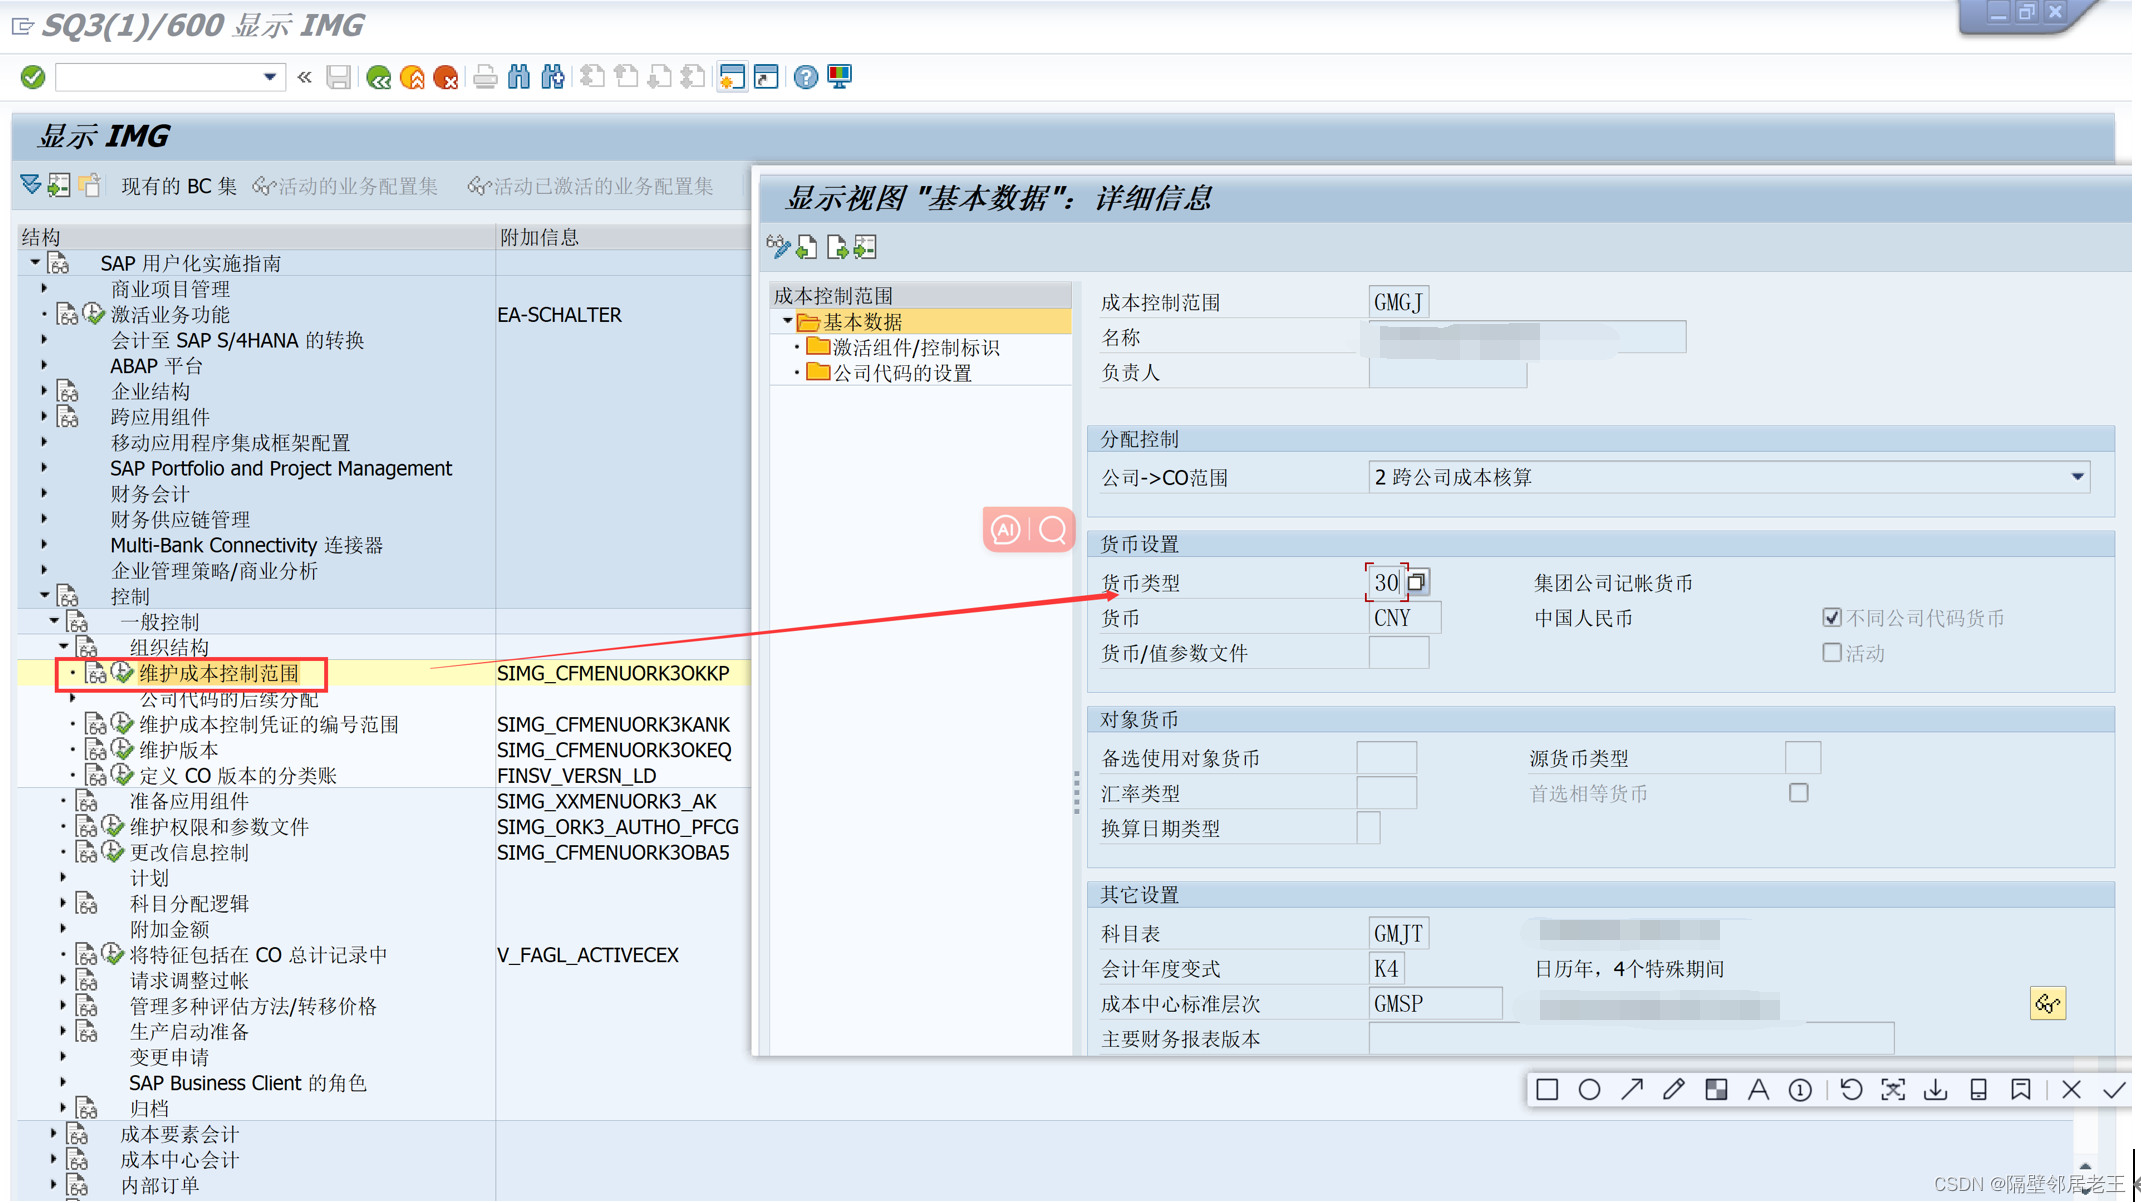The image size is (2141, 1203).
Task: Click the Save disk icon
Action: [x=339, y=77]
